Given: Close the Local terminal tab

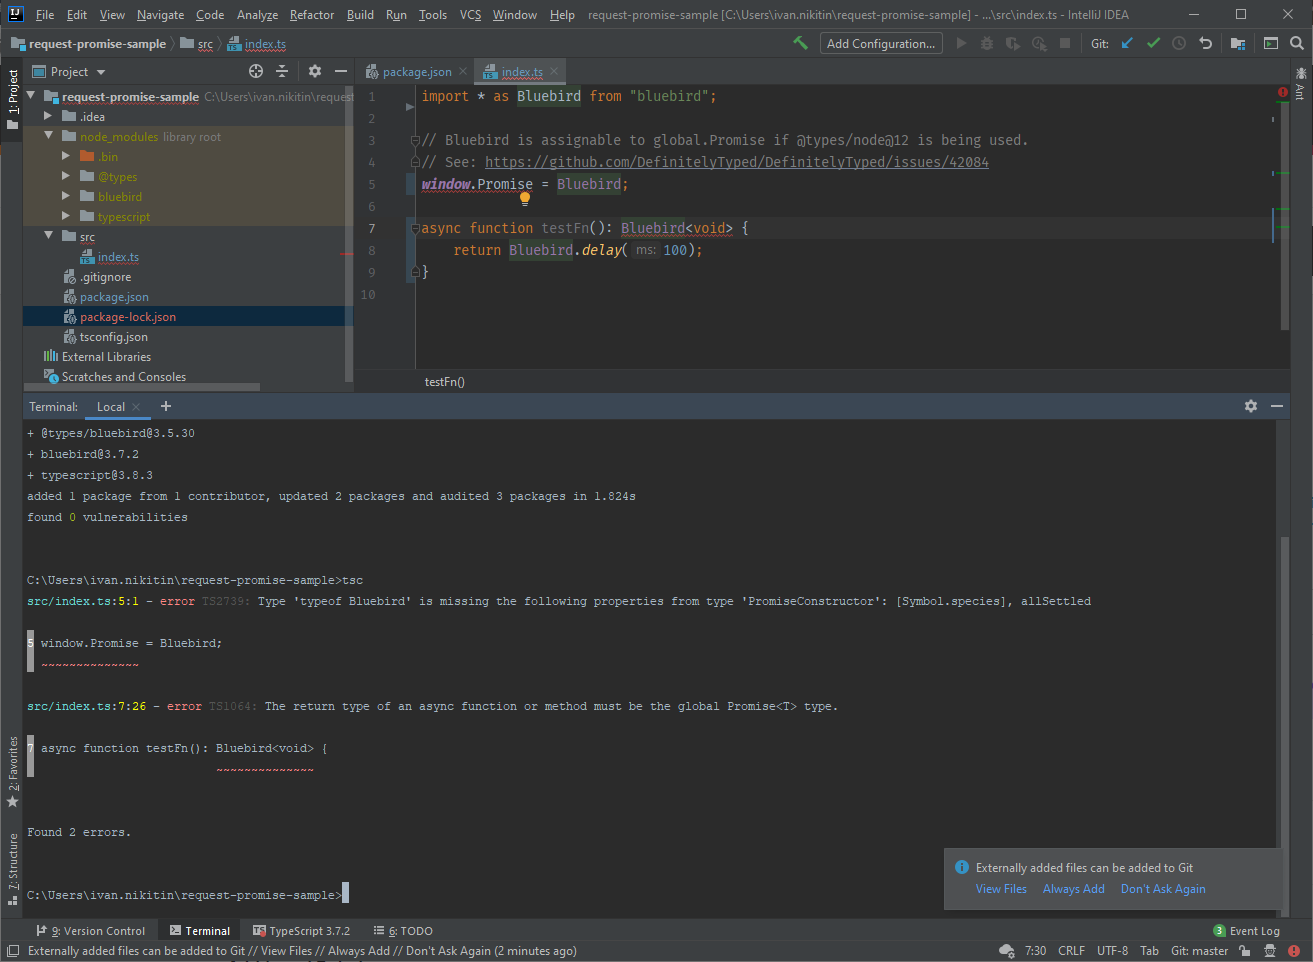Looking at the screenshot, I should click(136, 407).
